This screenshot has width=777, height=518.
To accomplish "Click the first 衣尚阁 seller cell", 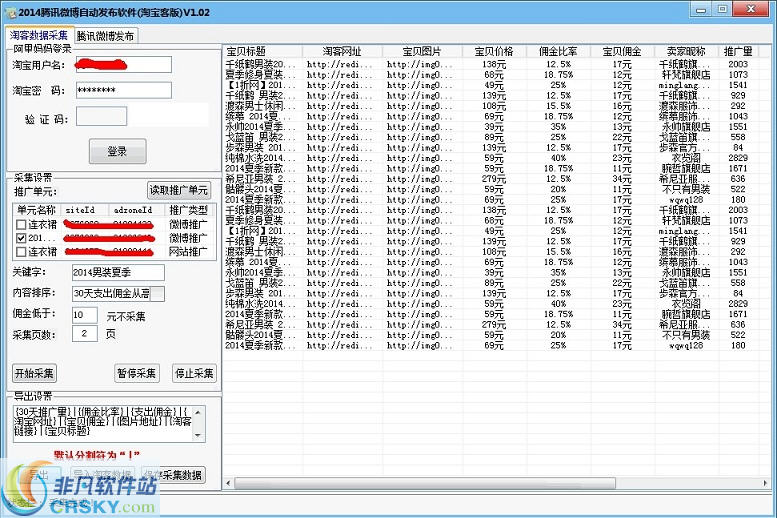I will (686, 158).
